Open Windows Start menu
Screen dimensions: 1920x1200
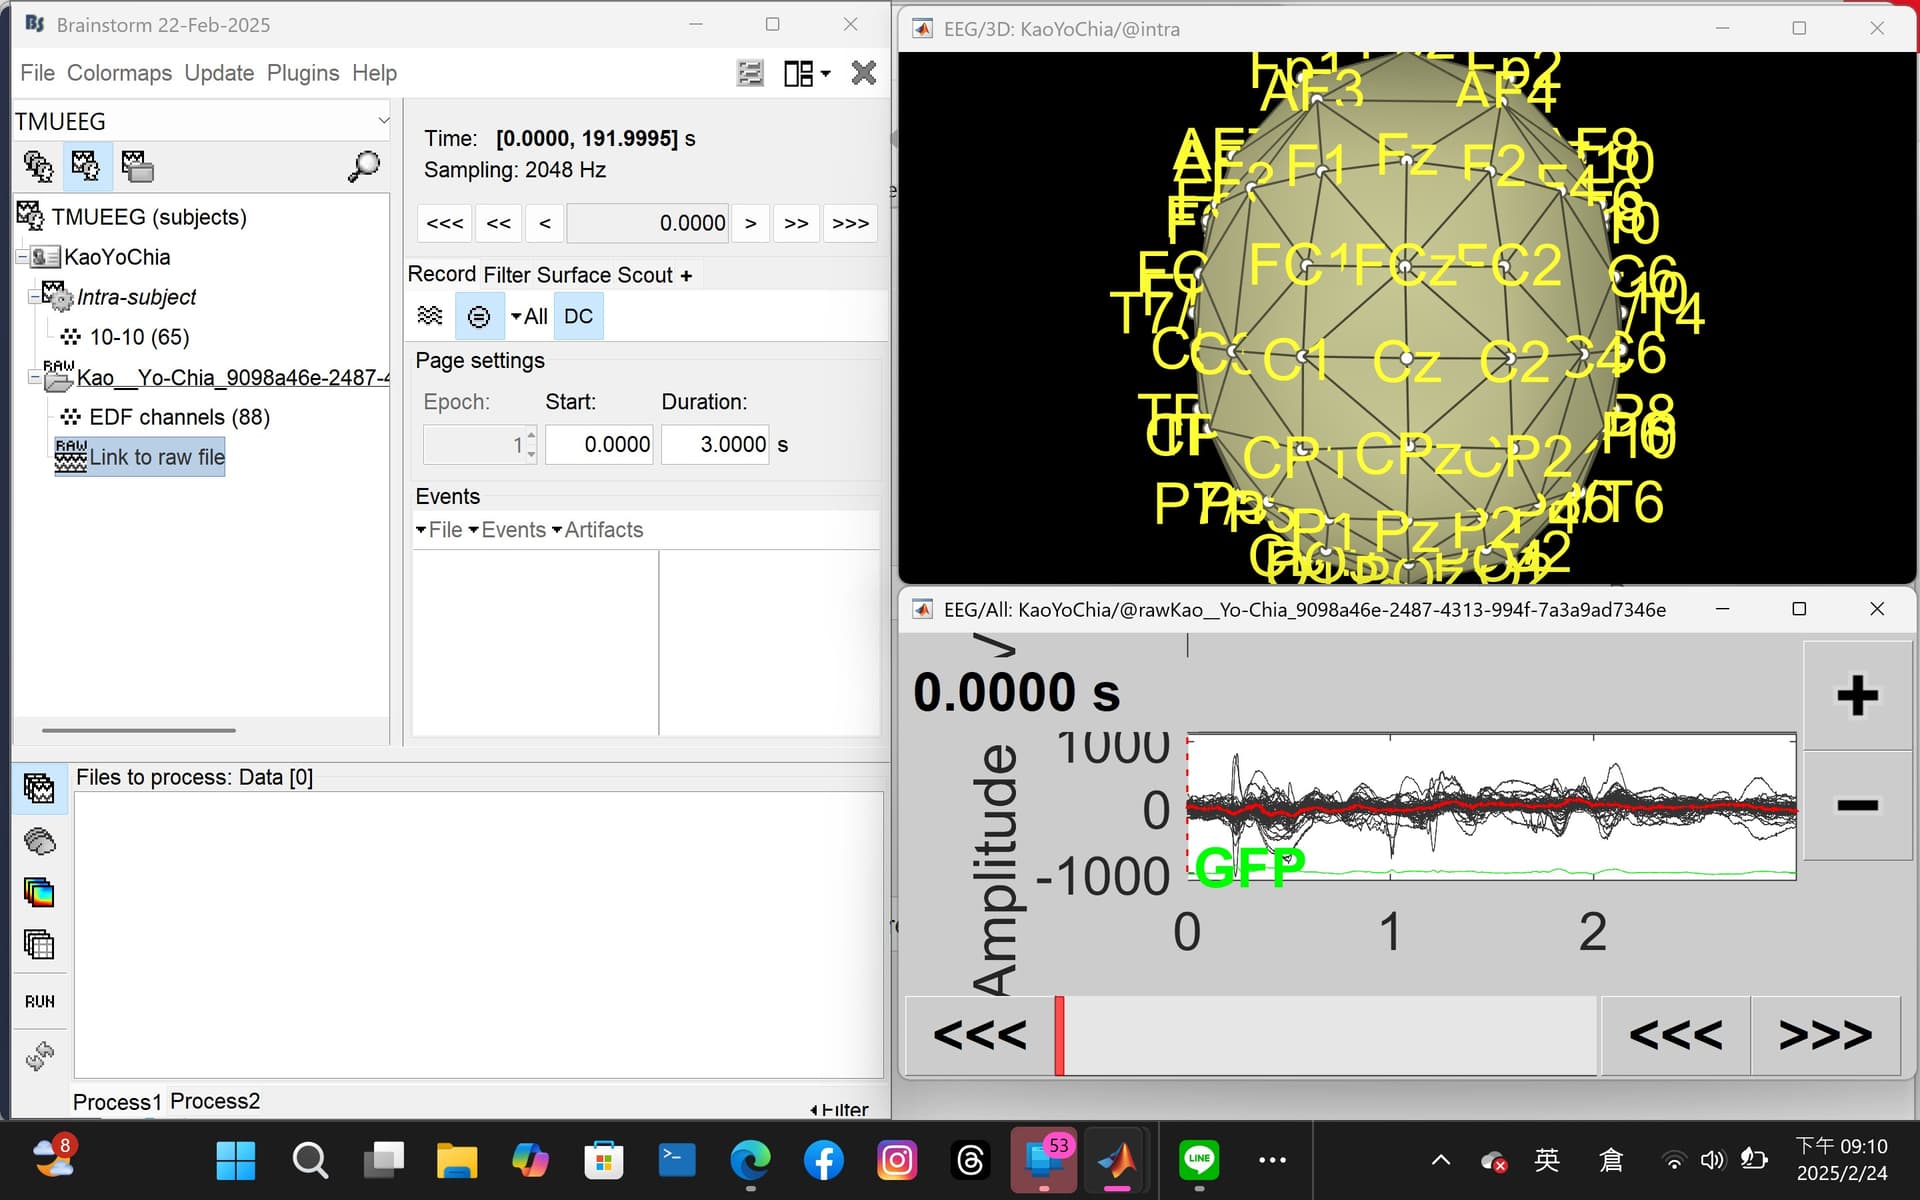point(236,1160)
